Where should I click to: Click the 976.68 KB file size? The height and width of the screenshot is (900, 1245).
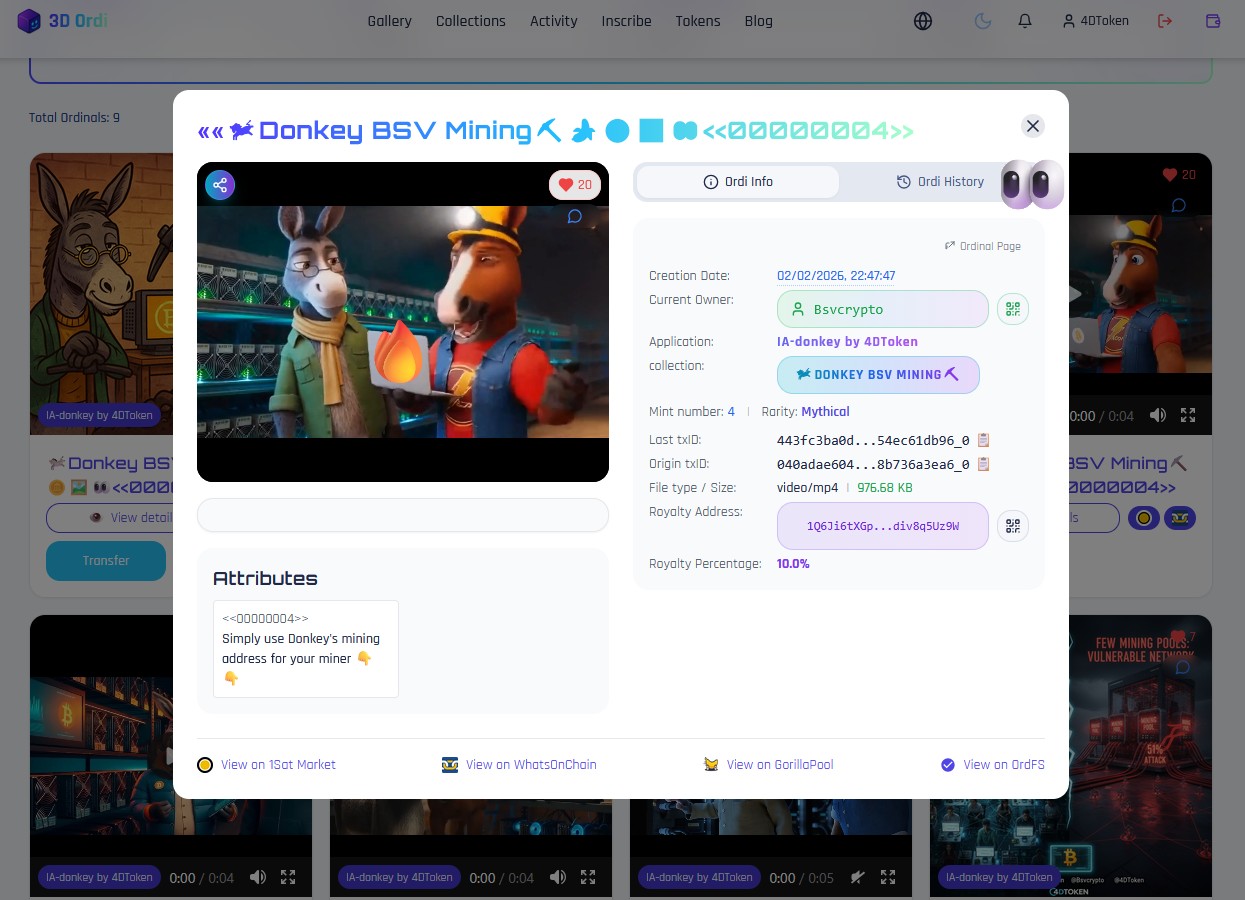884,488
